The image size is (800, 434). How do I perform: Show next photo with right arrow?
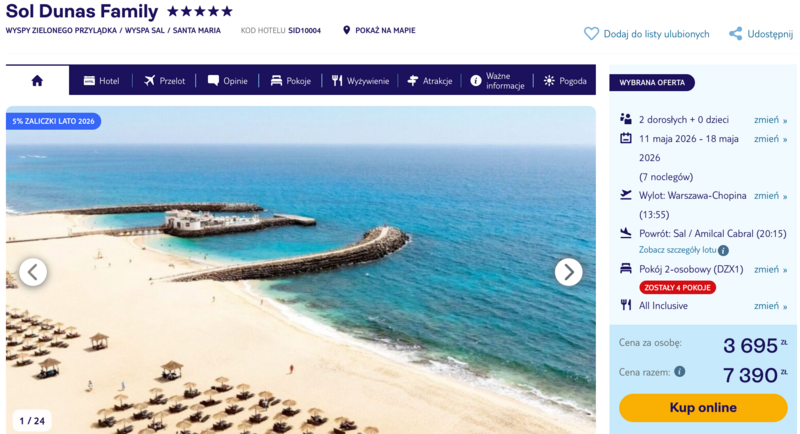pyautogui.click(x=568, y=272)
